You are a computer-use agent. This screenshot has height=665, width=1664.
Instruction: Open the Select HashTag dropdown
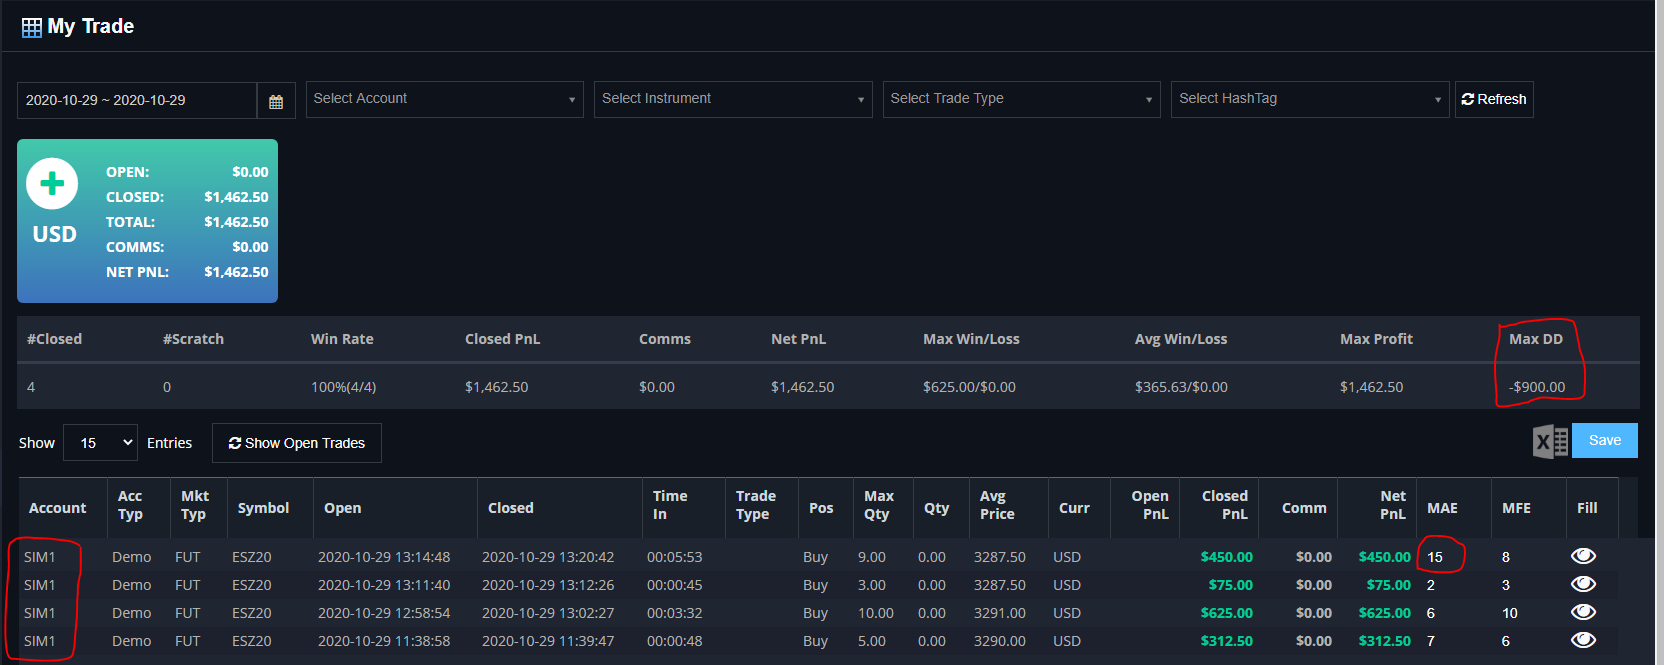pos(1310,99)
